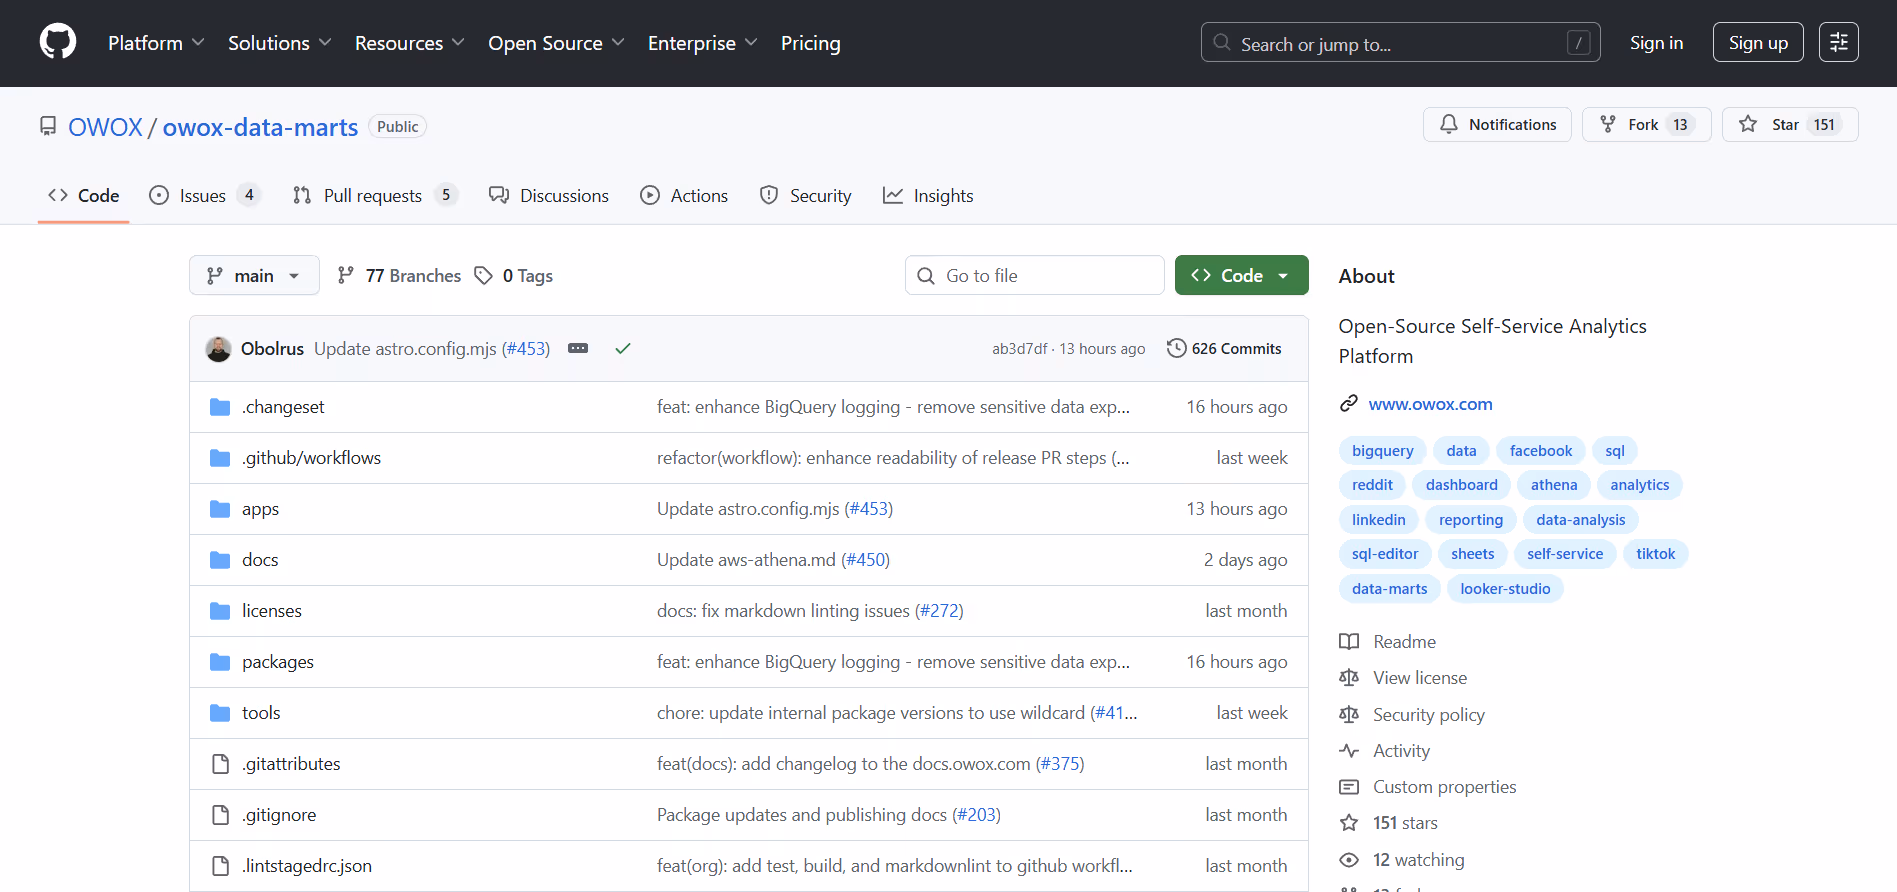Click the link icon beside www.owox.com
This screenshot has width=1897, height=892.
(x=1349, y=404)
